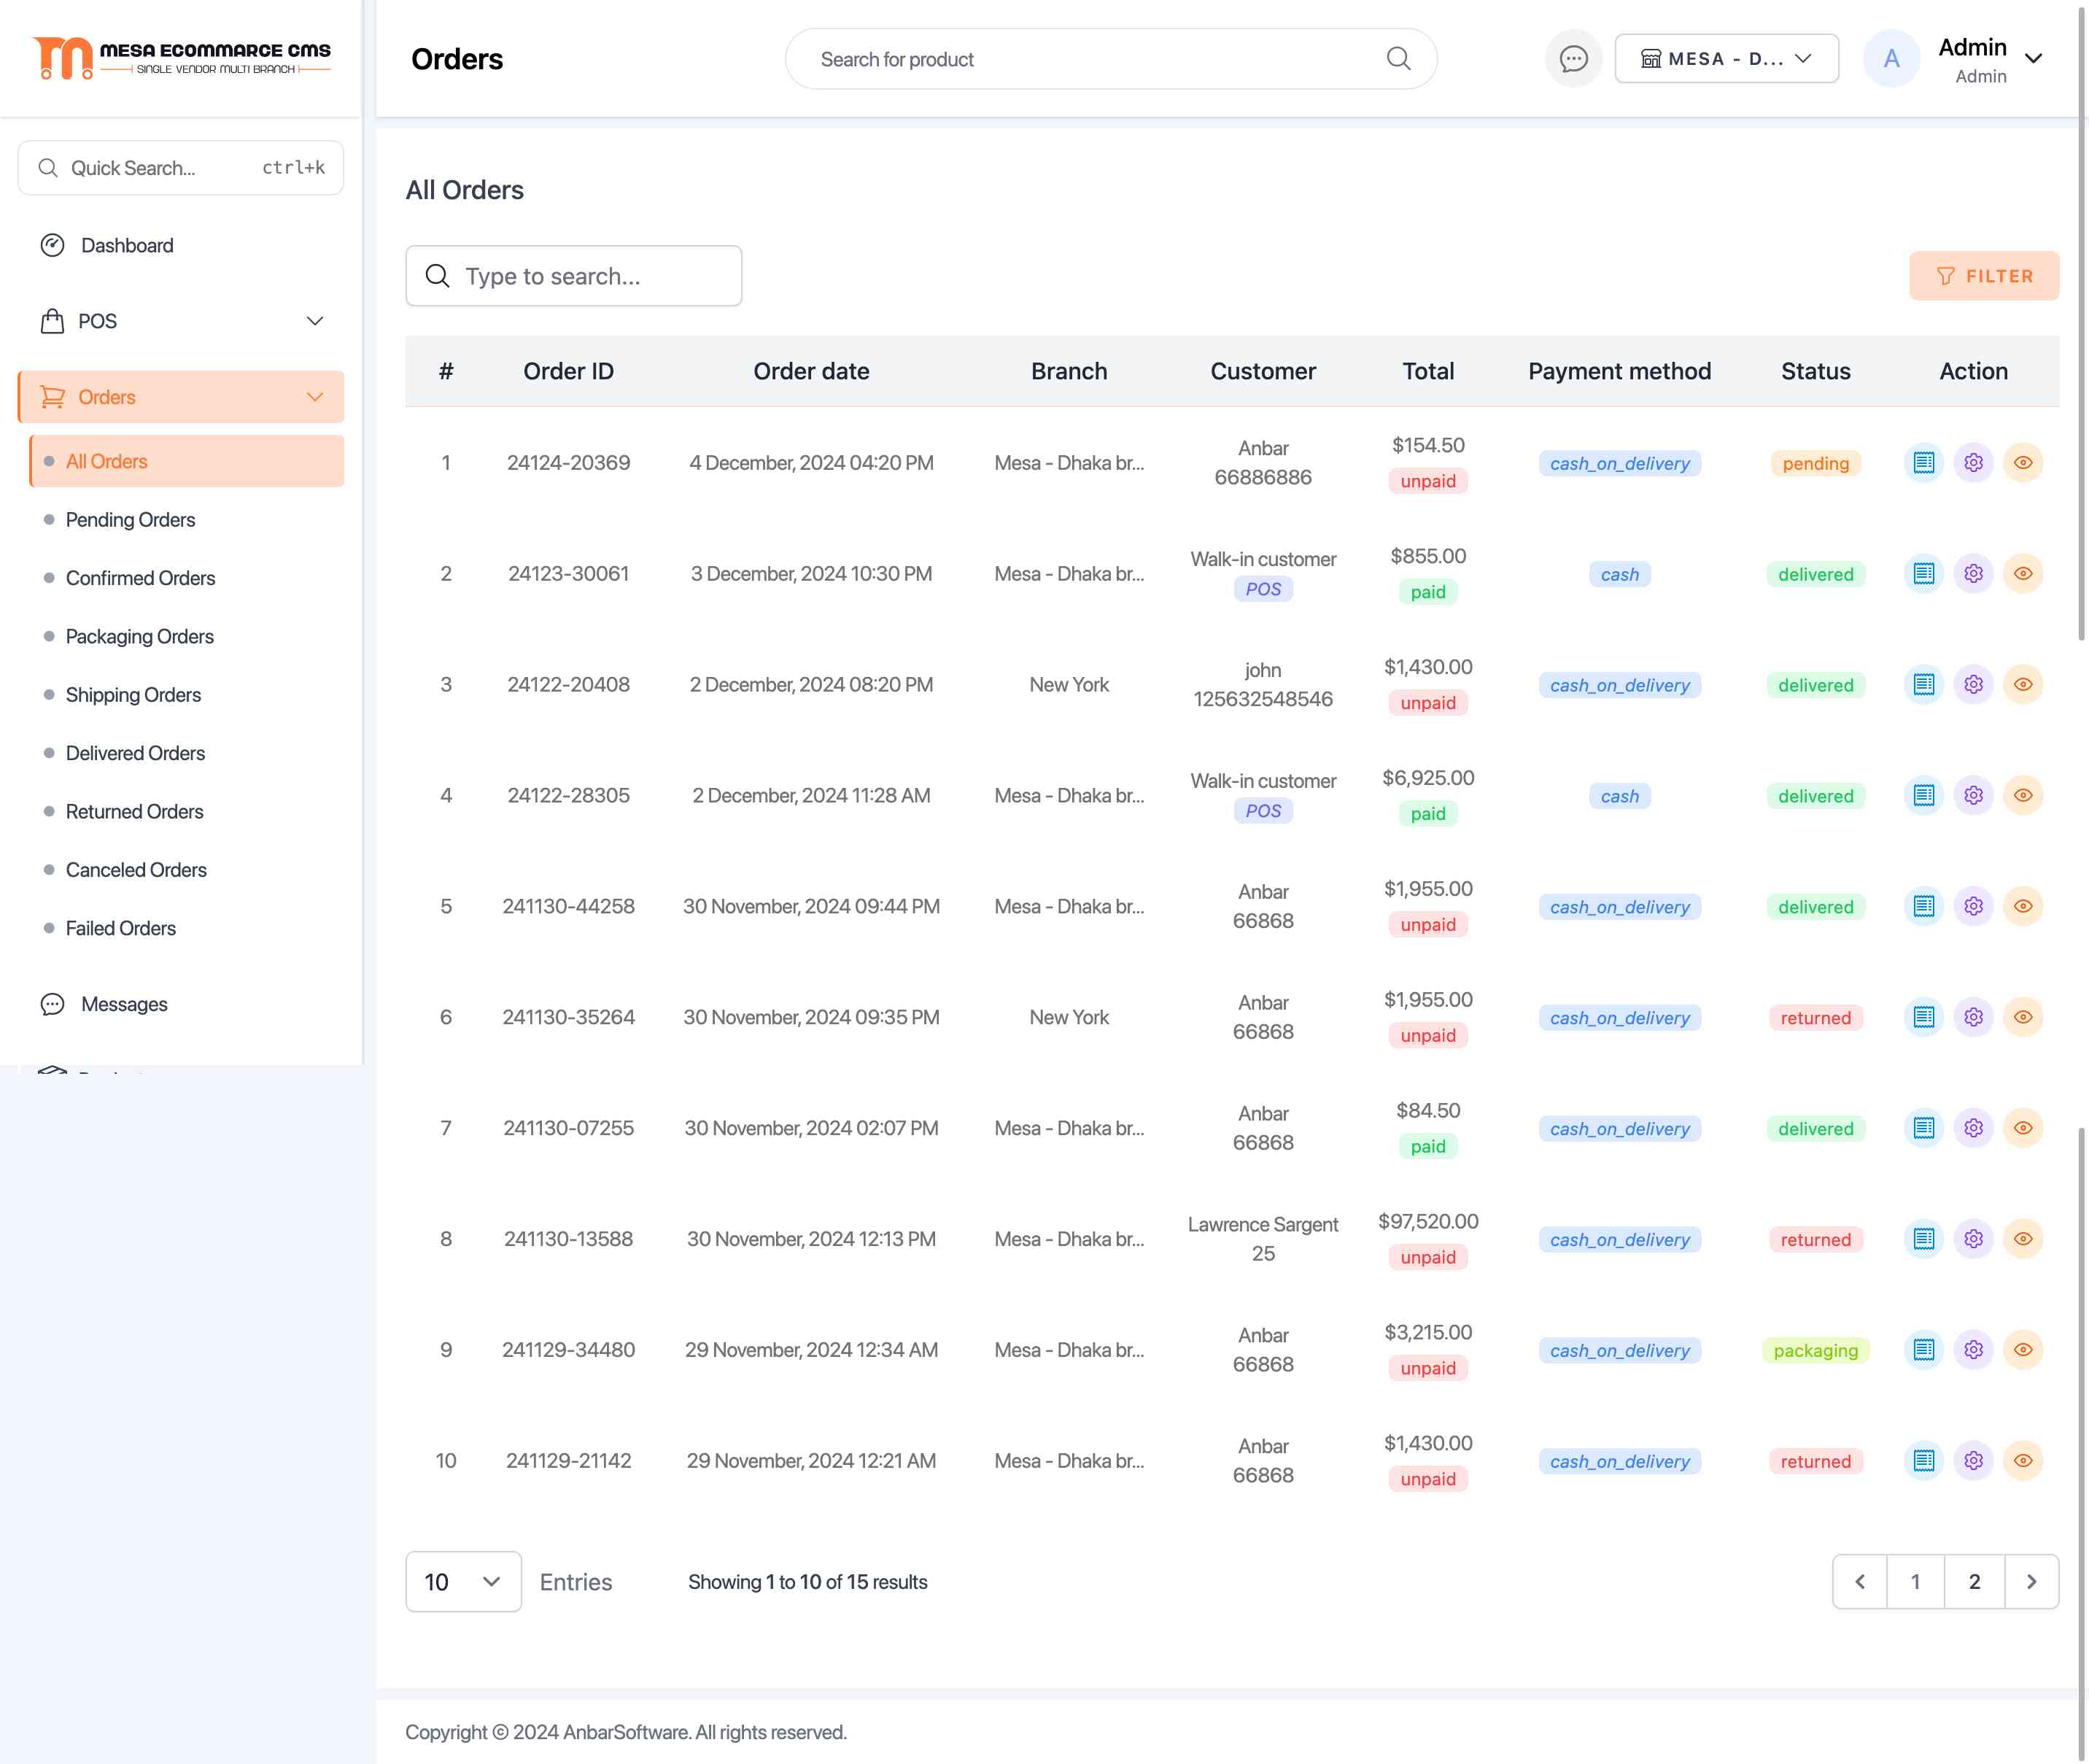This screenshot has height=1764, width=2089.
Task: View order 24122-20408 with the eye icon
Action: 2023,685
